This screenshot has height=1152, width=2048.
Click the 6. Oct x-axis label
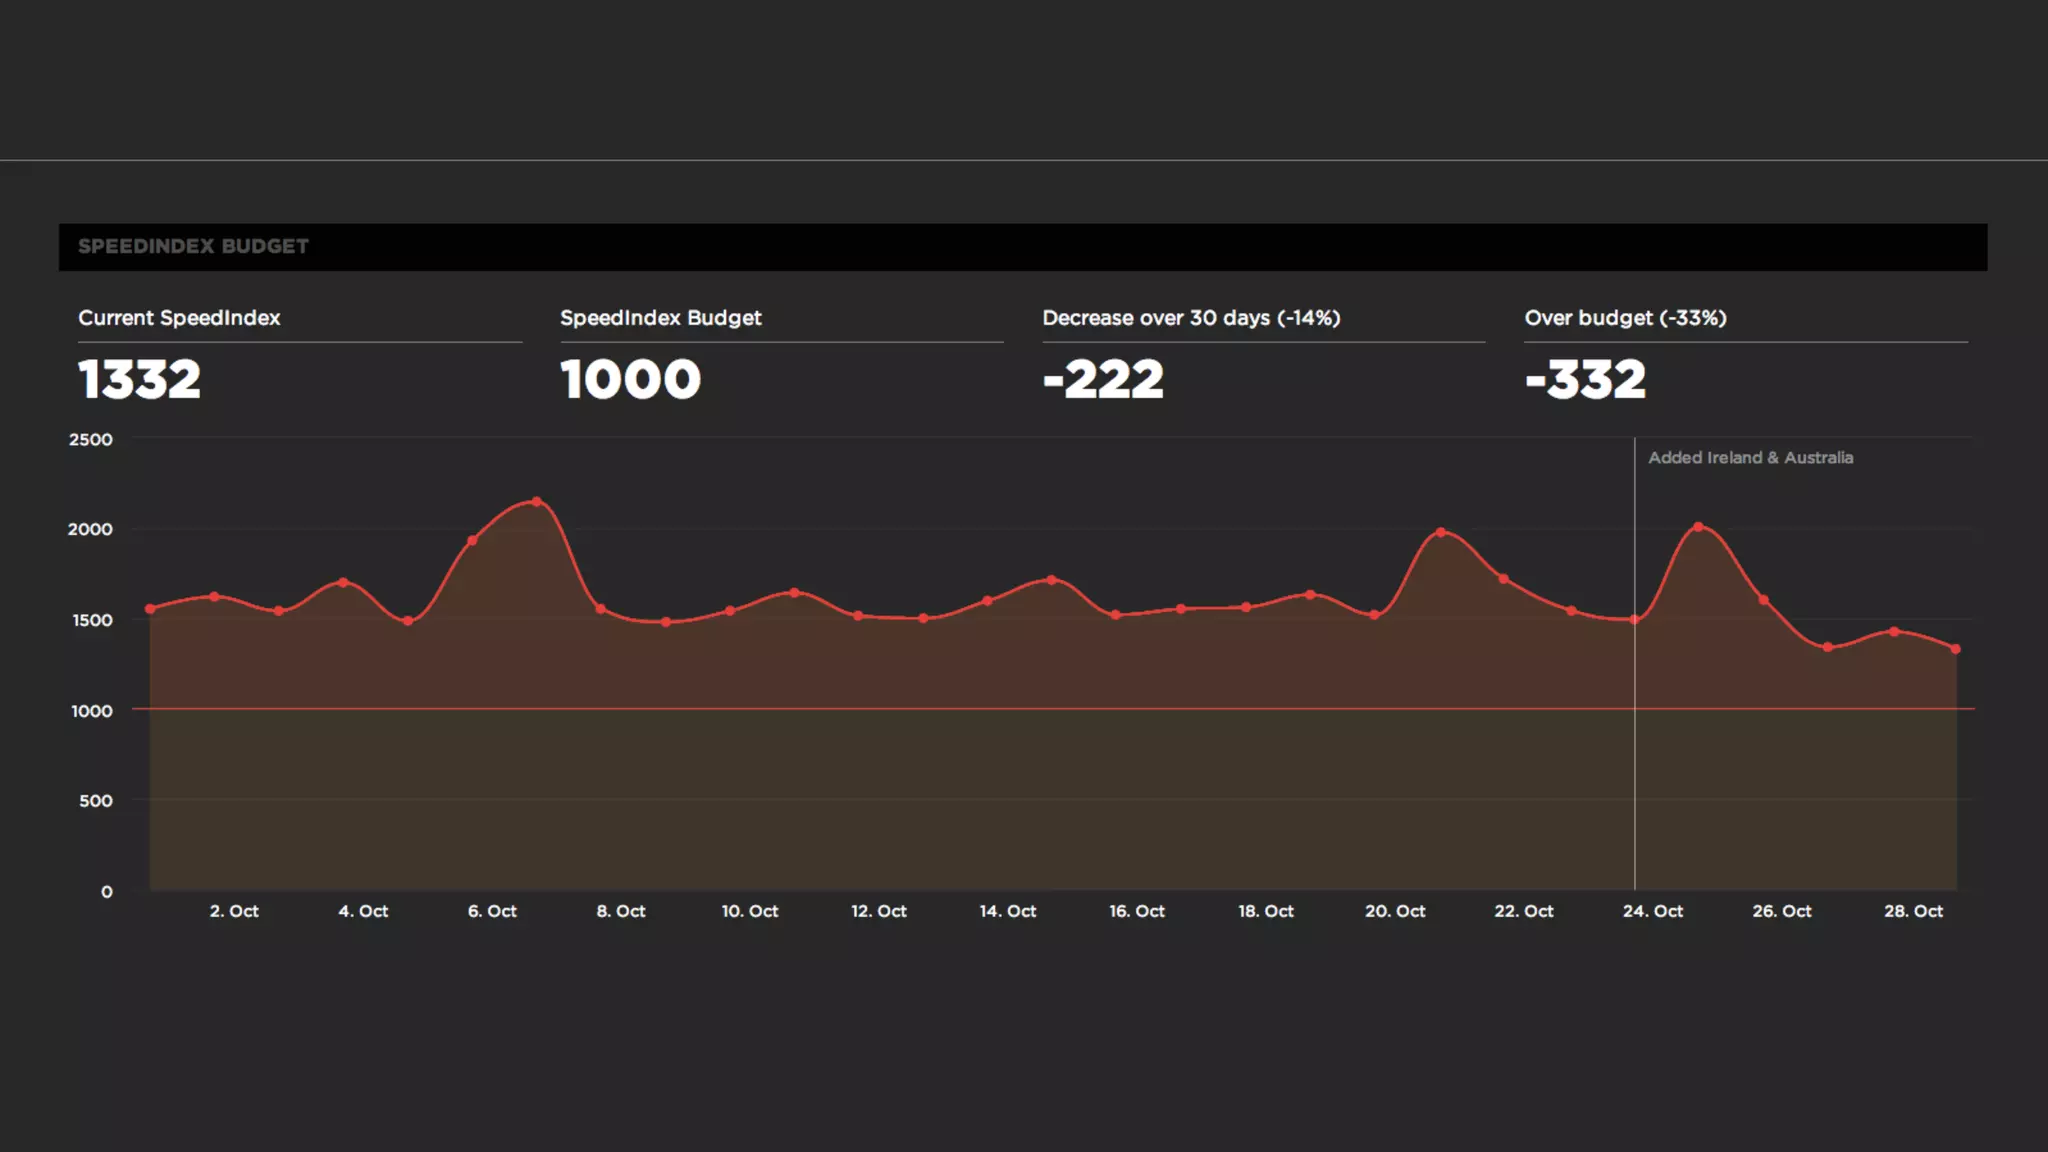tap(492, 911)
